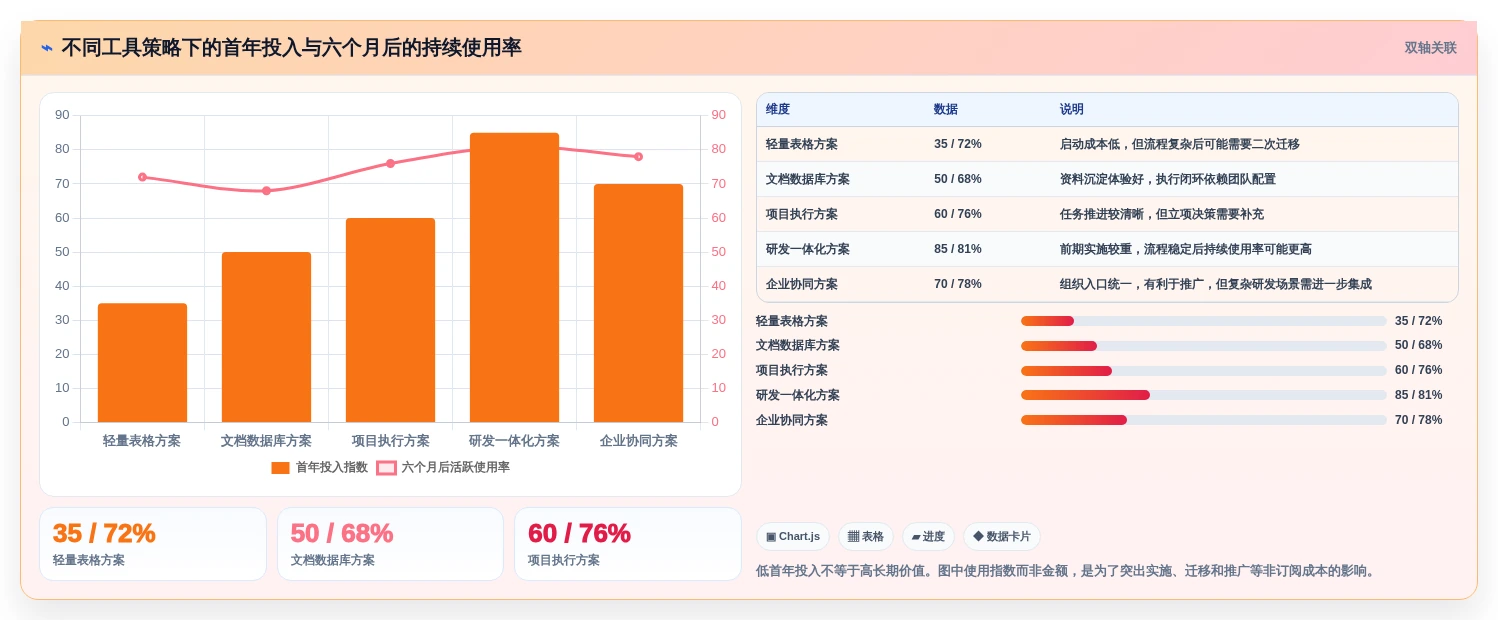Select the 研发一体化方案 table row
Image resolution: width=1498 pixels, height=620 pixels.
(x=1107, y=249)
